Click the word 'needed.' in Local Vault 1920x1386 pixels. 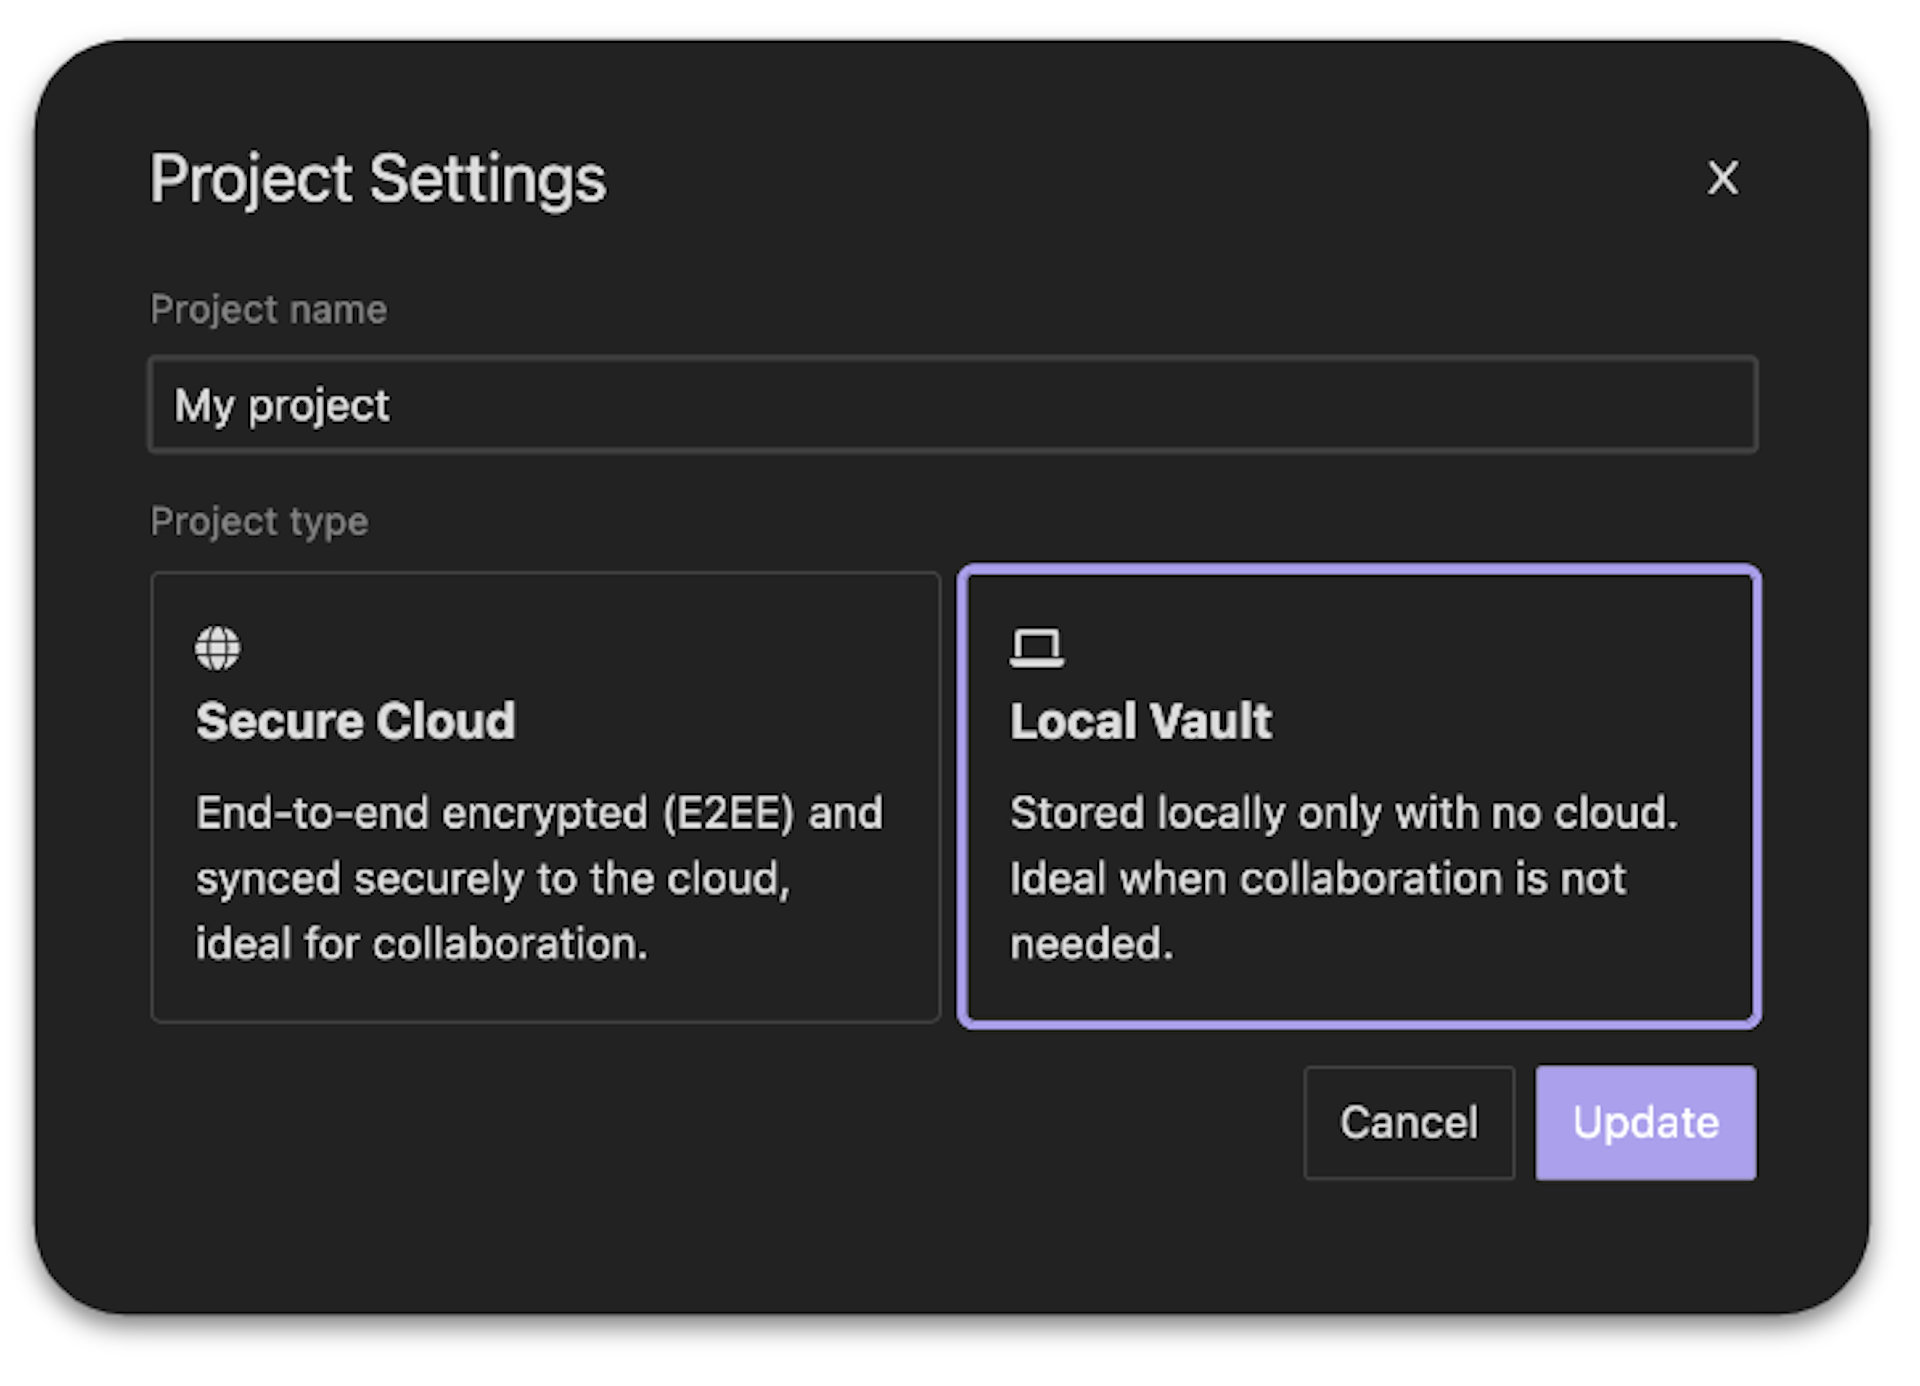[x=1091, y=944]
